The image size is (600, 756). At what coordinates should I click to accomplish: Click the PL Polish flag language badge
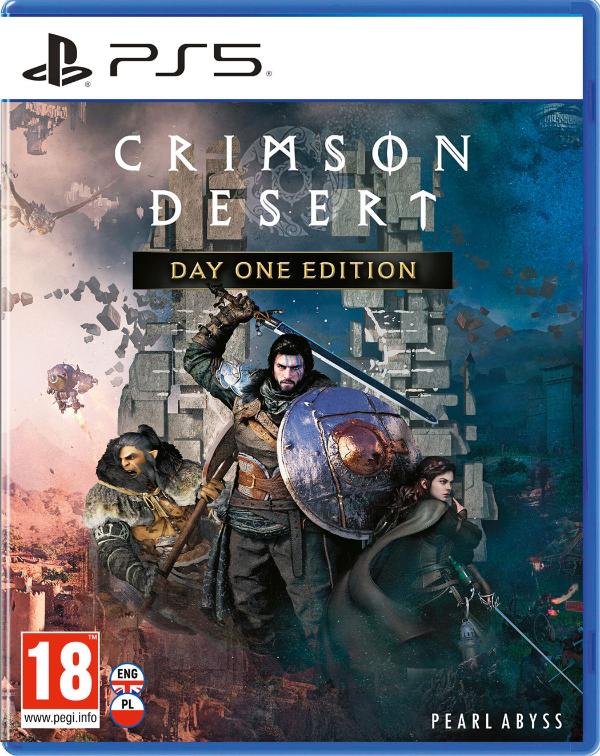point(127,710)
